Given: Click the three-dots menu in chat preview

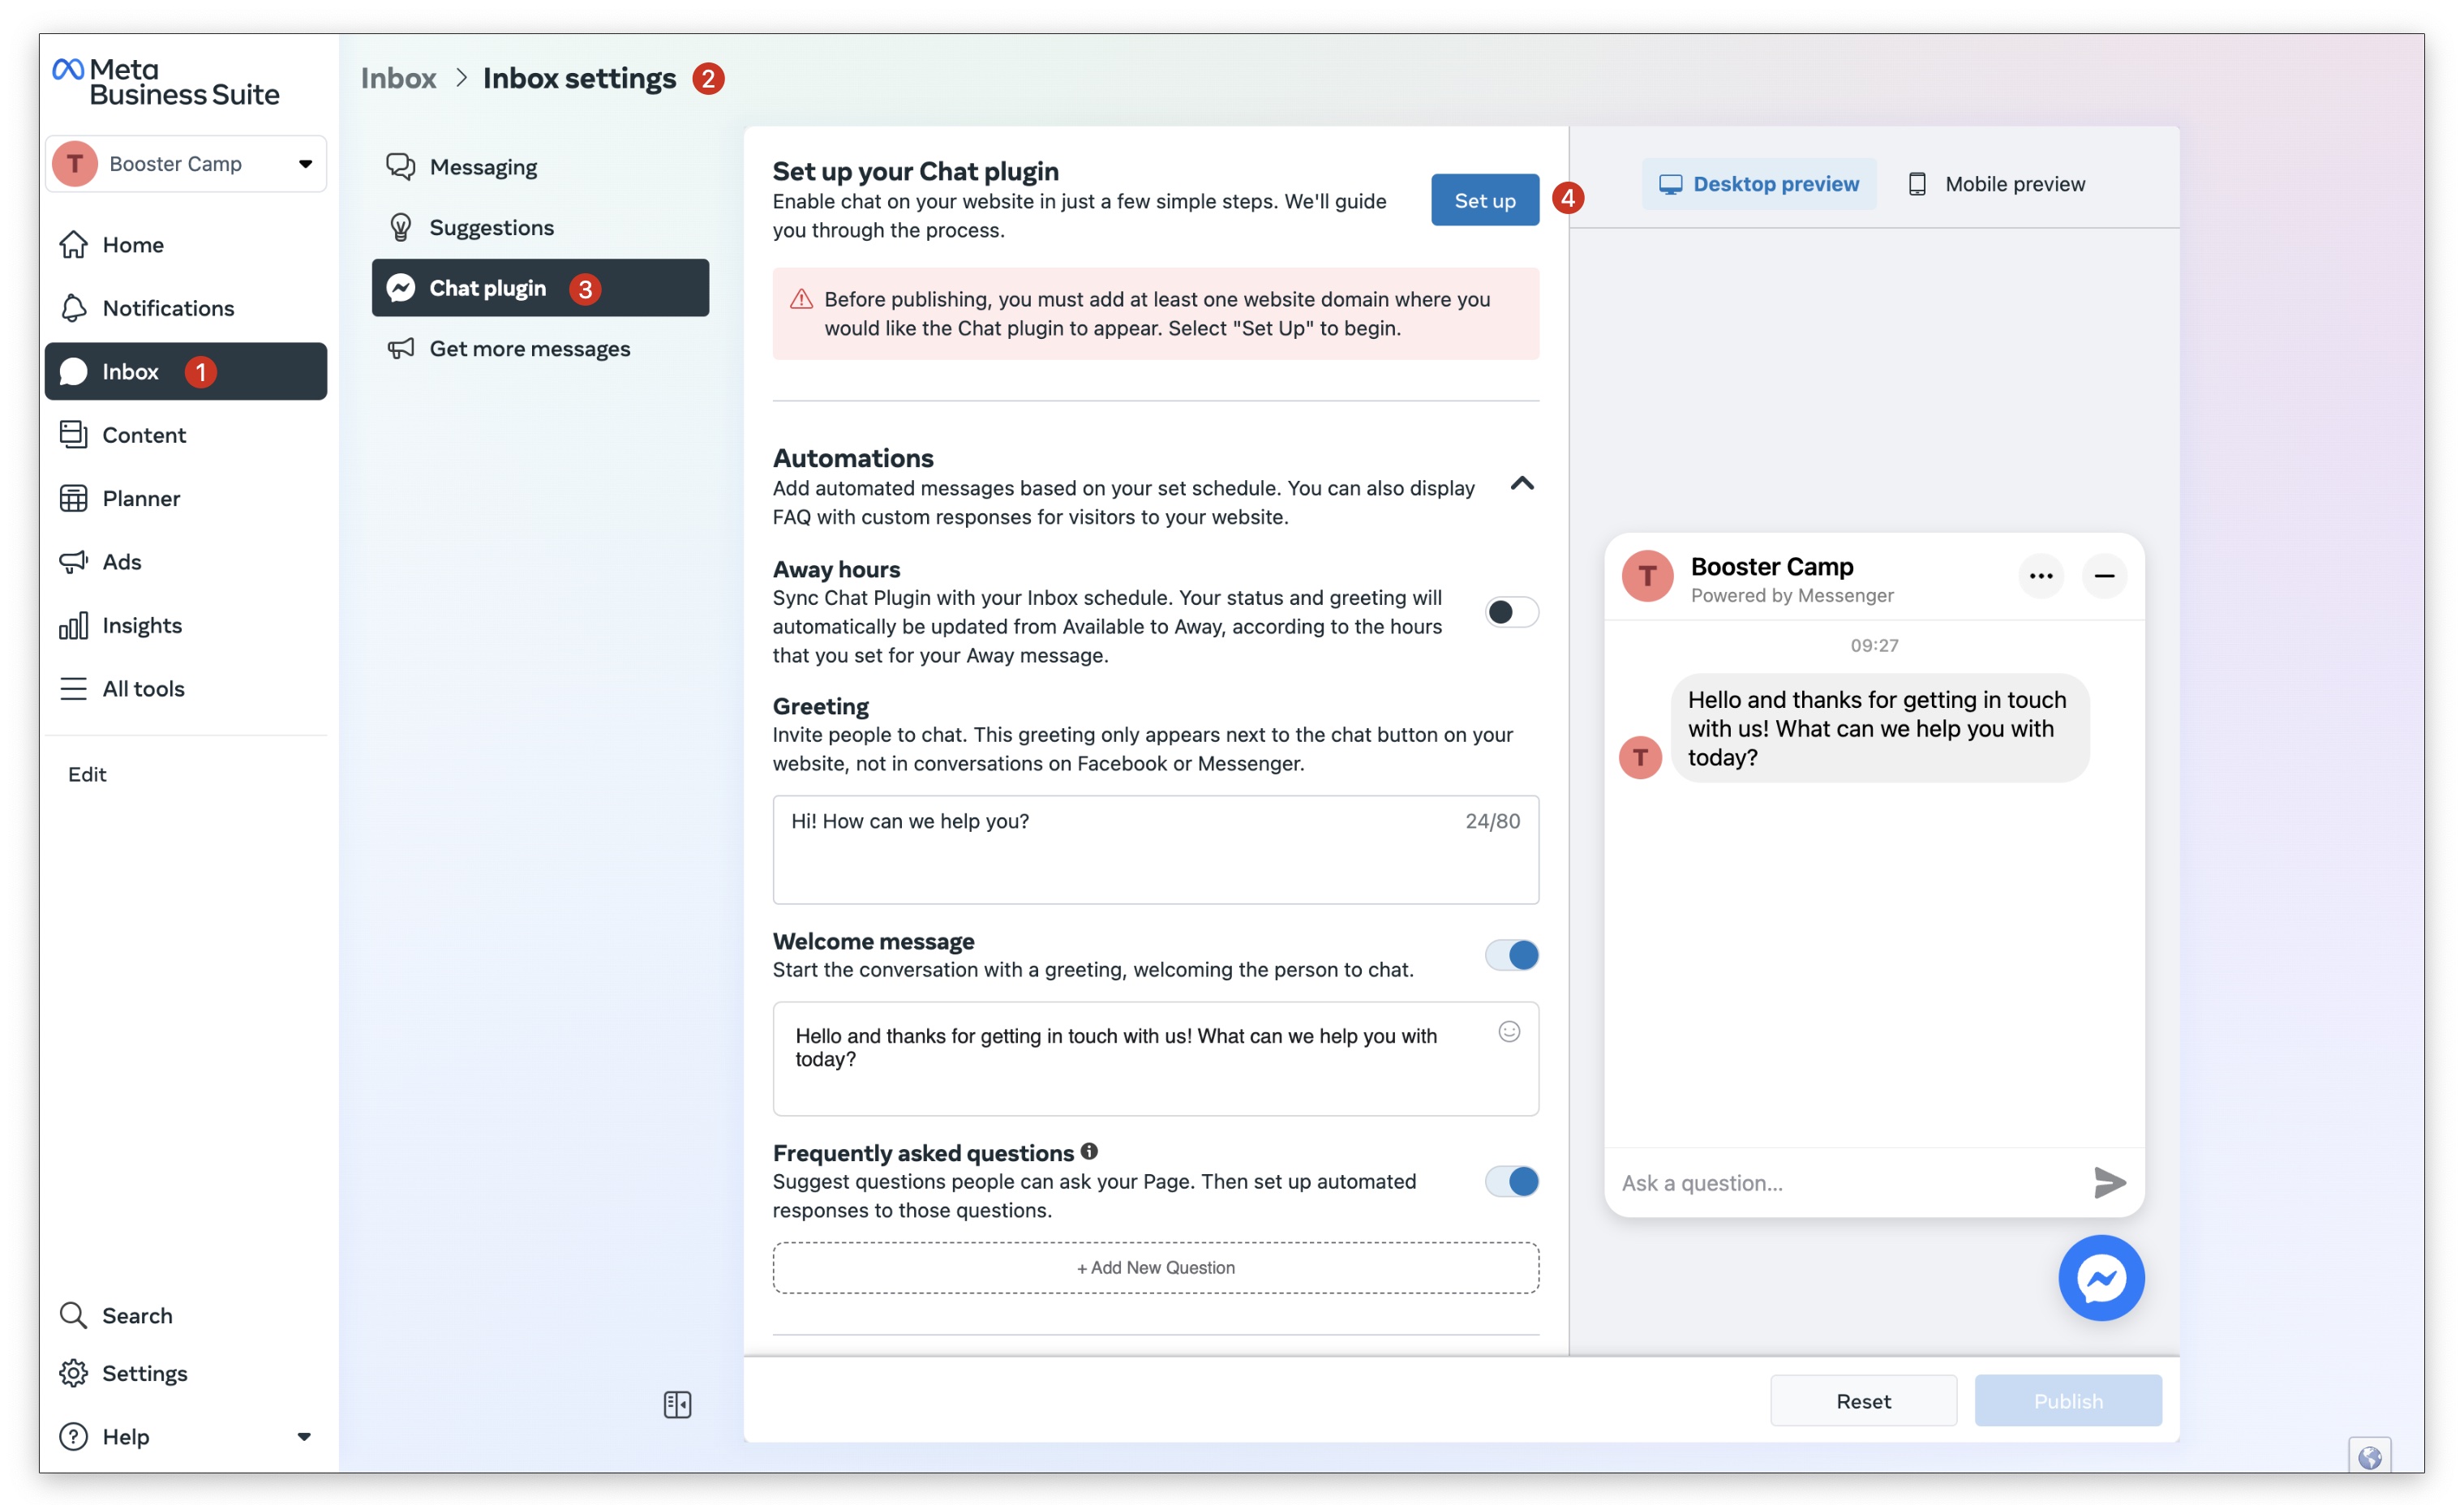Looking at the screenshot, I should point(2040,575).
